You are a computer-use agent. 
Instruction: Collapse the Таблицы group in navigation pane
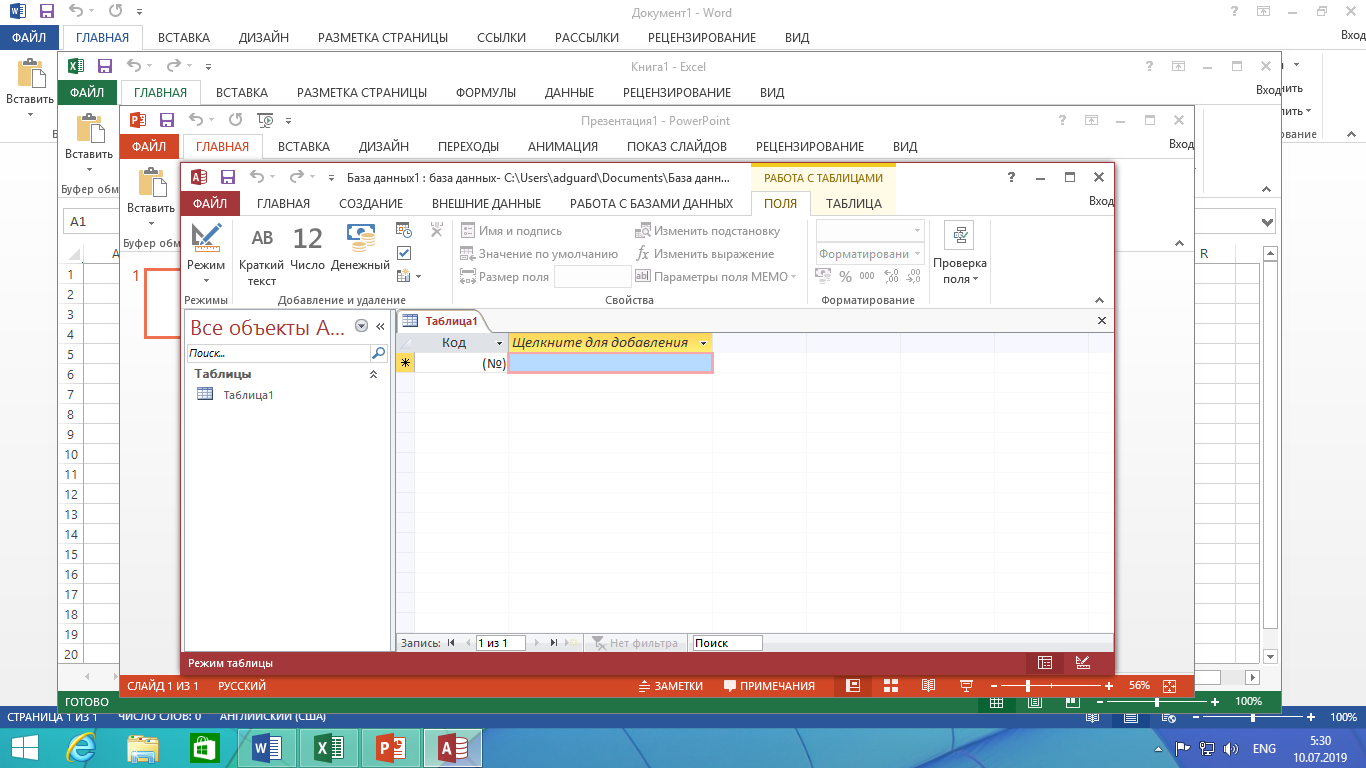[x=374, y=374]
